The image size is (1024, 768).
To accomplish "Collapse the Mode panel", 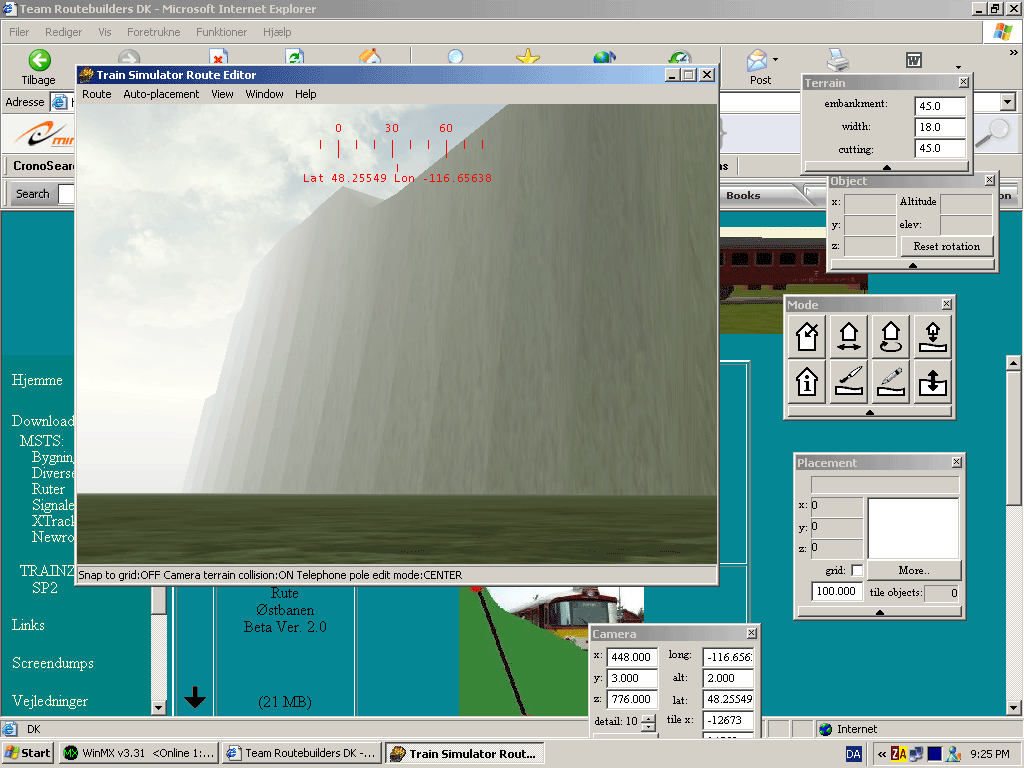I will point(869,412).
